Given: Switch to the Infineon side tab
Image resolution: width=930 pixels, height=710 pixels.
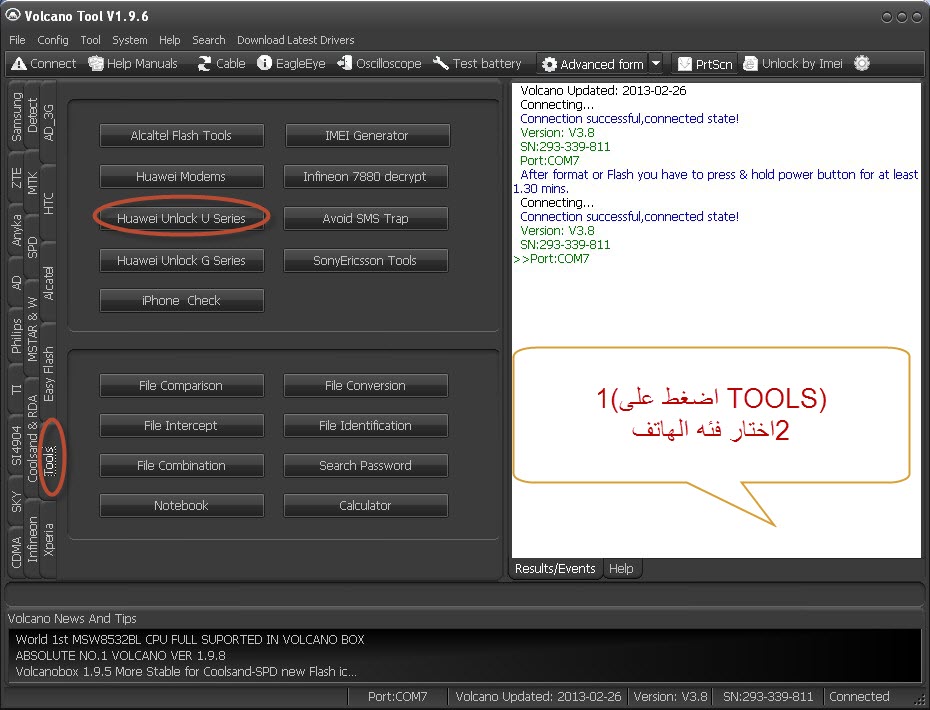Looking at the screenshot, I should pos(32,539).
